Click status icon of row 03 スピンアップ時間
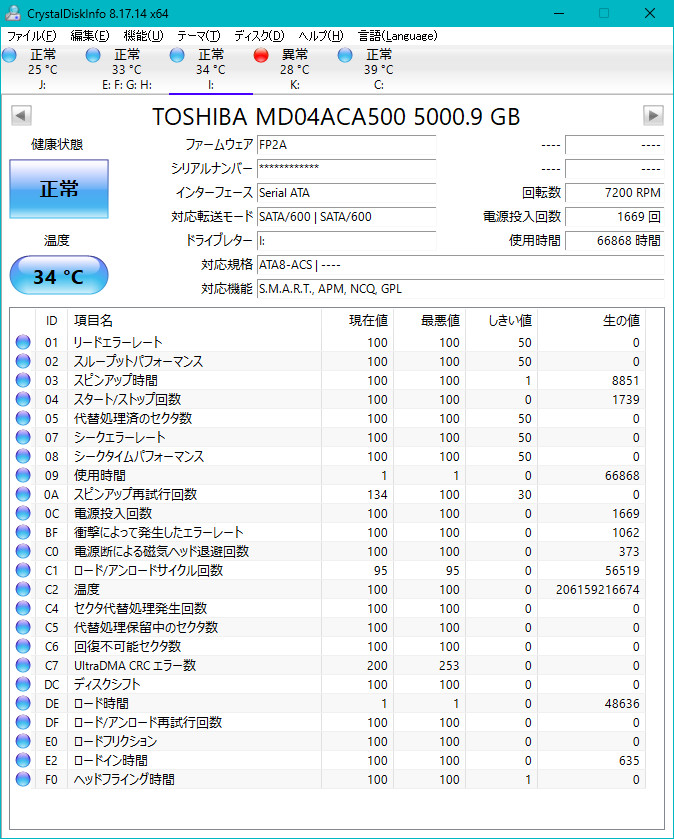The image size is (674, 839). point(23,380)
